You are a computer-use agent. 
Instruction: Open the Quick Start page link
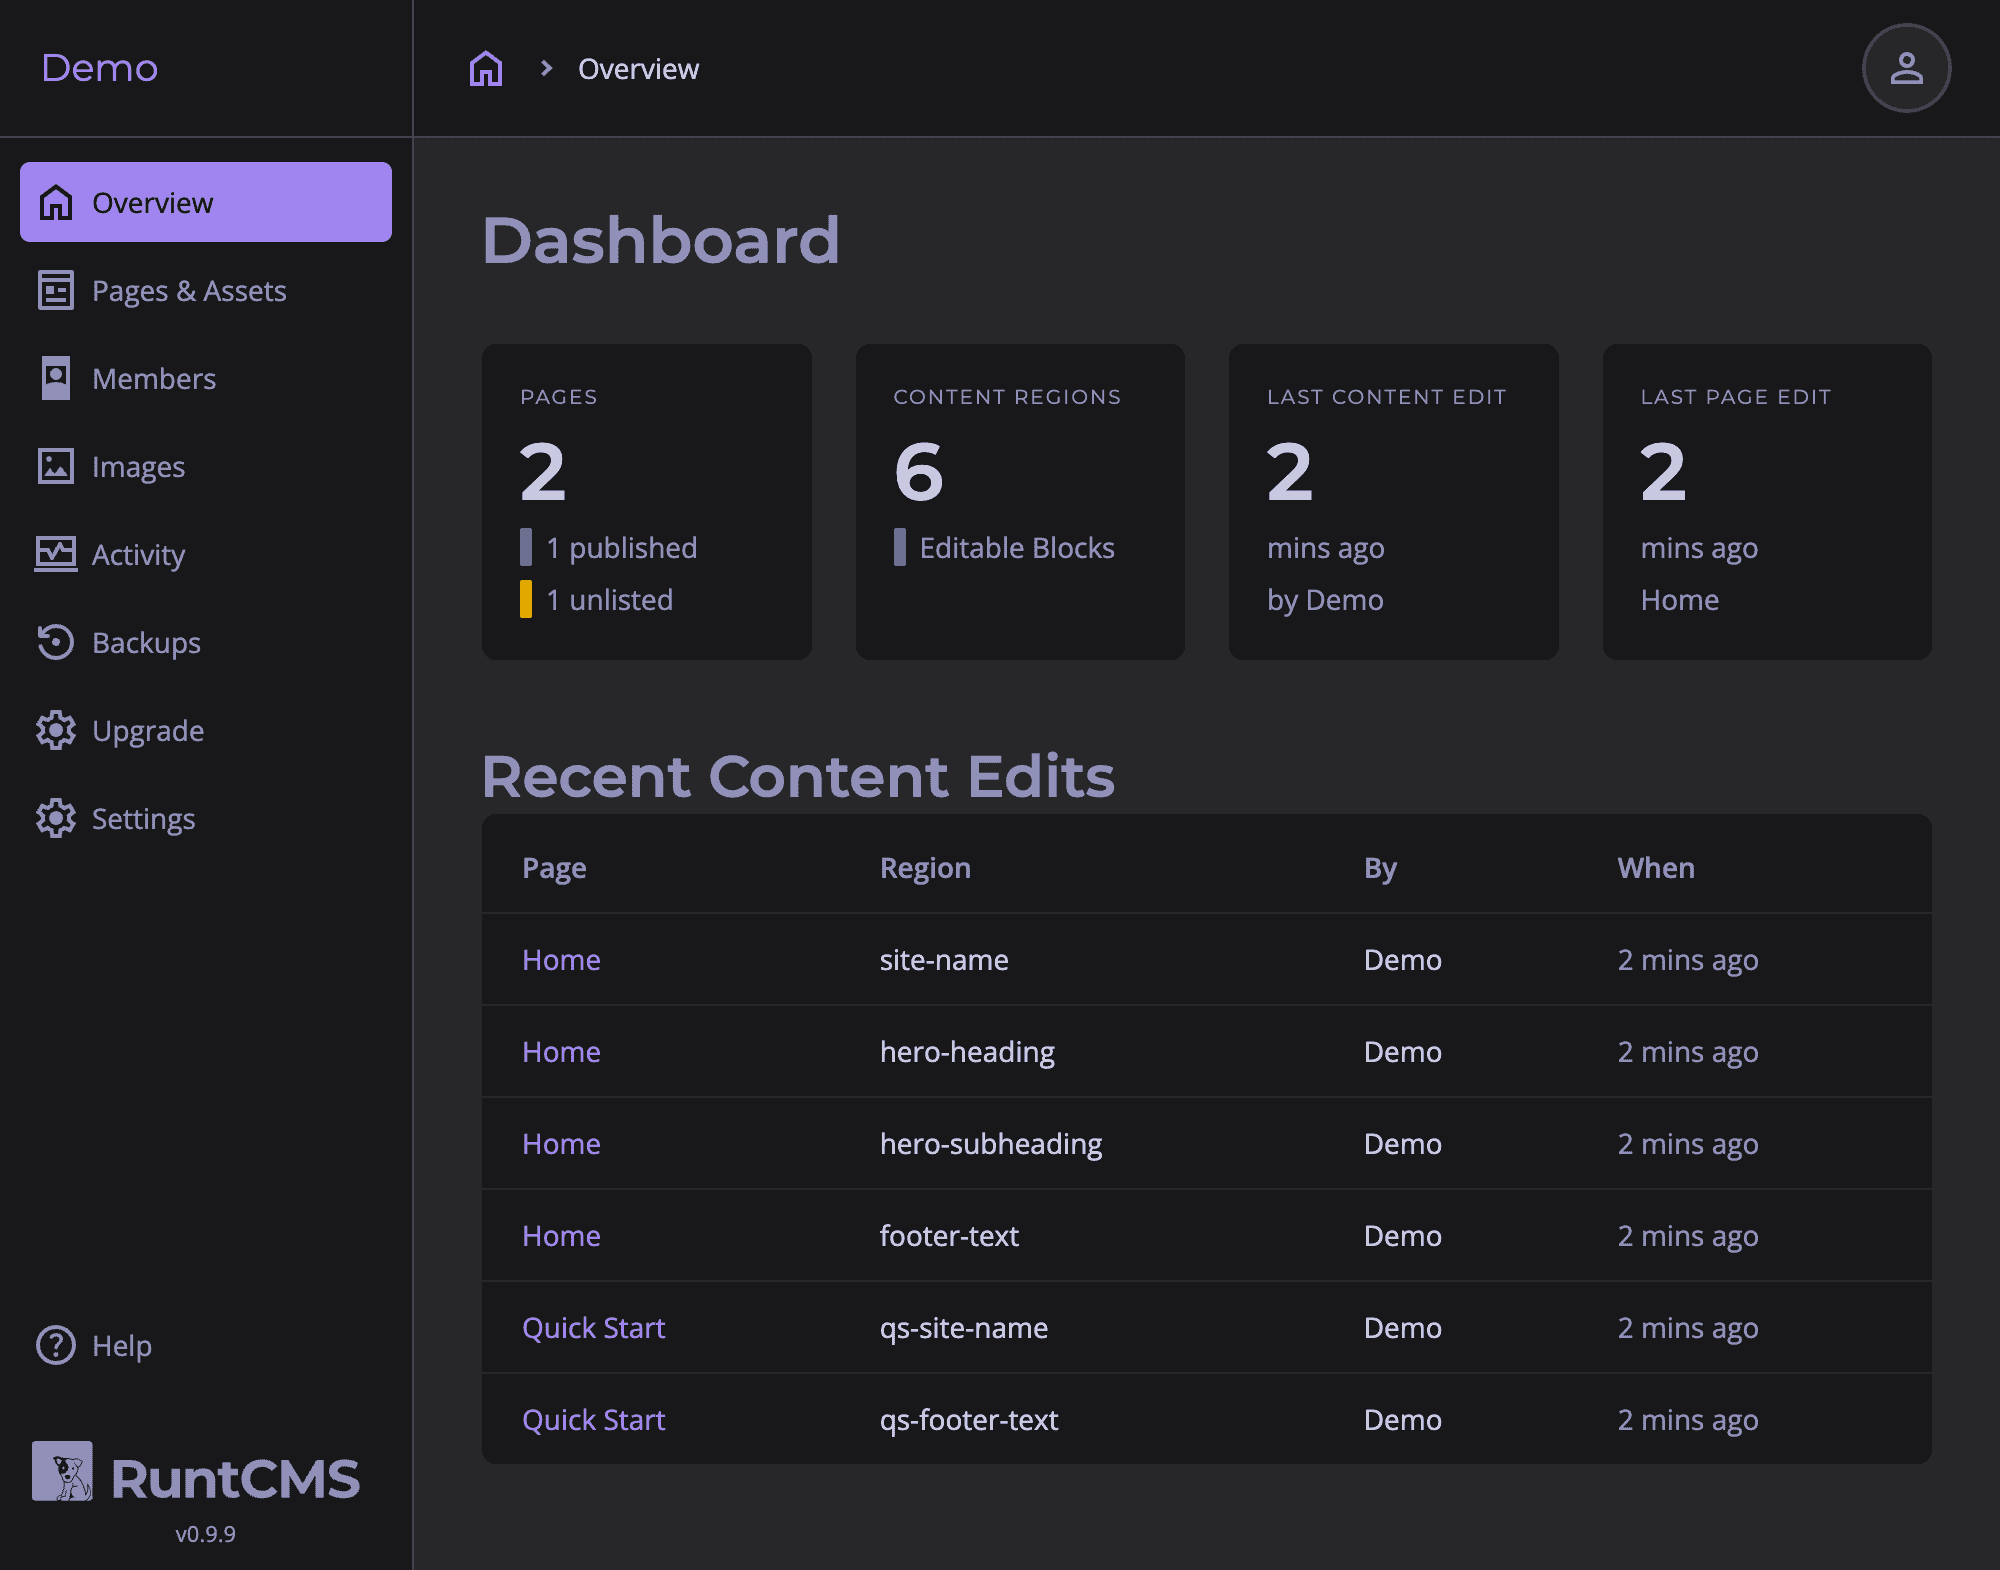(594, 1327)
